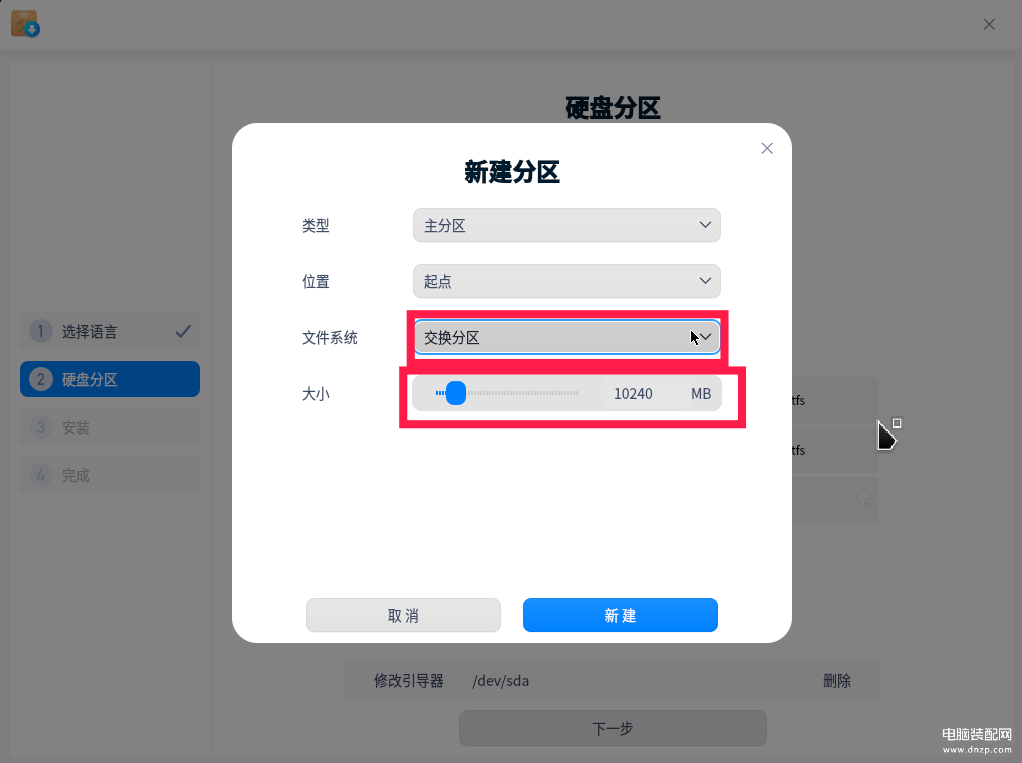Click the 删除 link next to /dev/sda
Image resolution: width=1022 pixels, height=763 pixels.
[837, 681]
